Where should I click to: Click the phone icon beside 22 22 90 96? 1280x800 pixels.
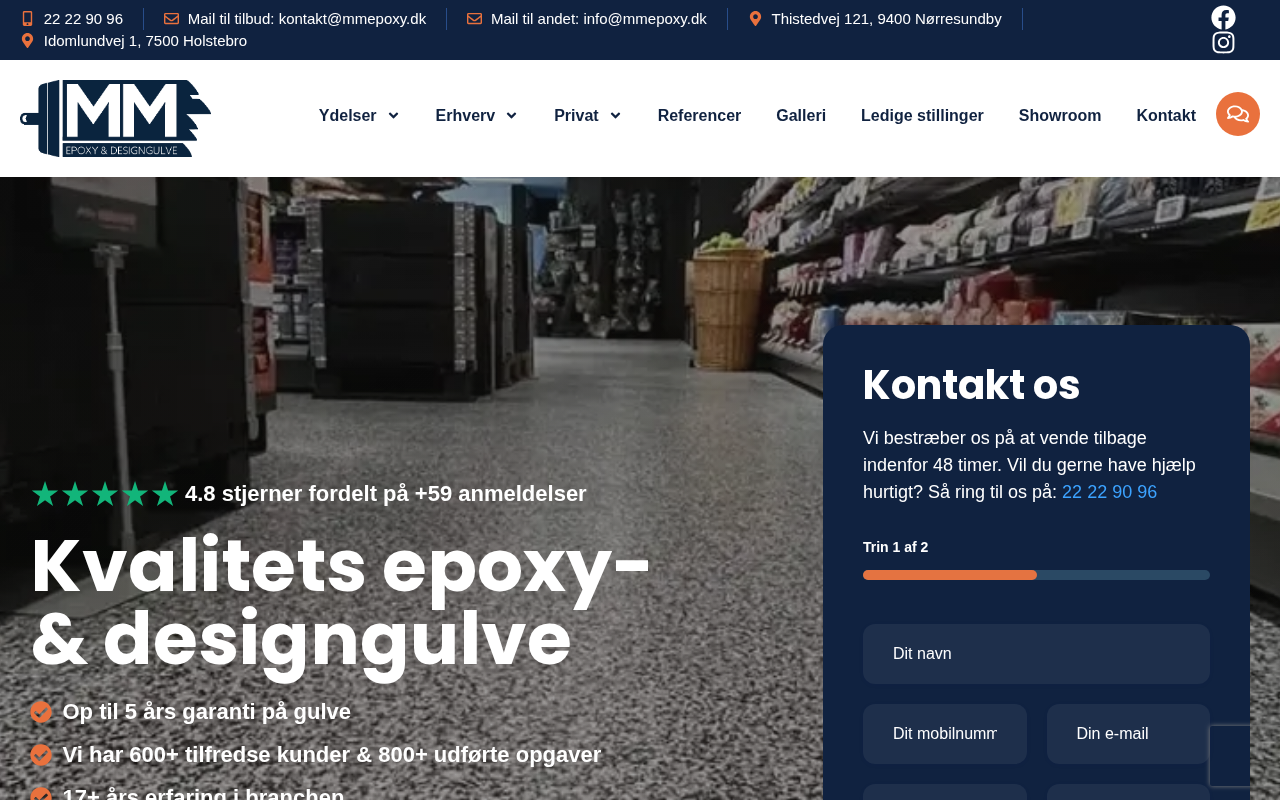[27, 19]
